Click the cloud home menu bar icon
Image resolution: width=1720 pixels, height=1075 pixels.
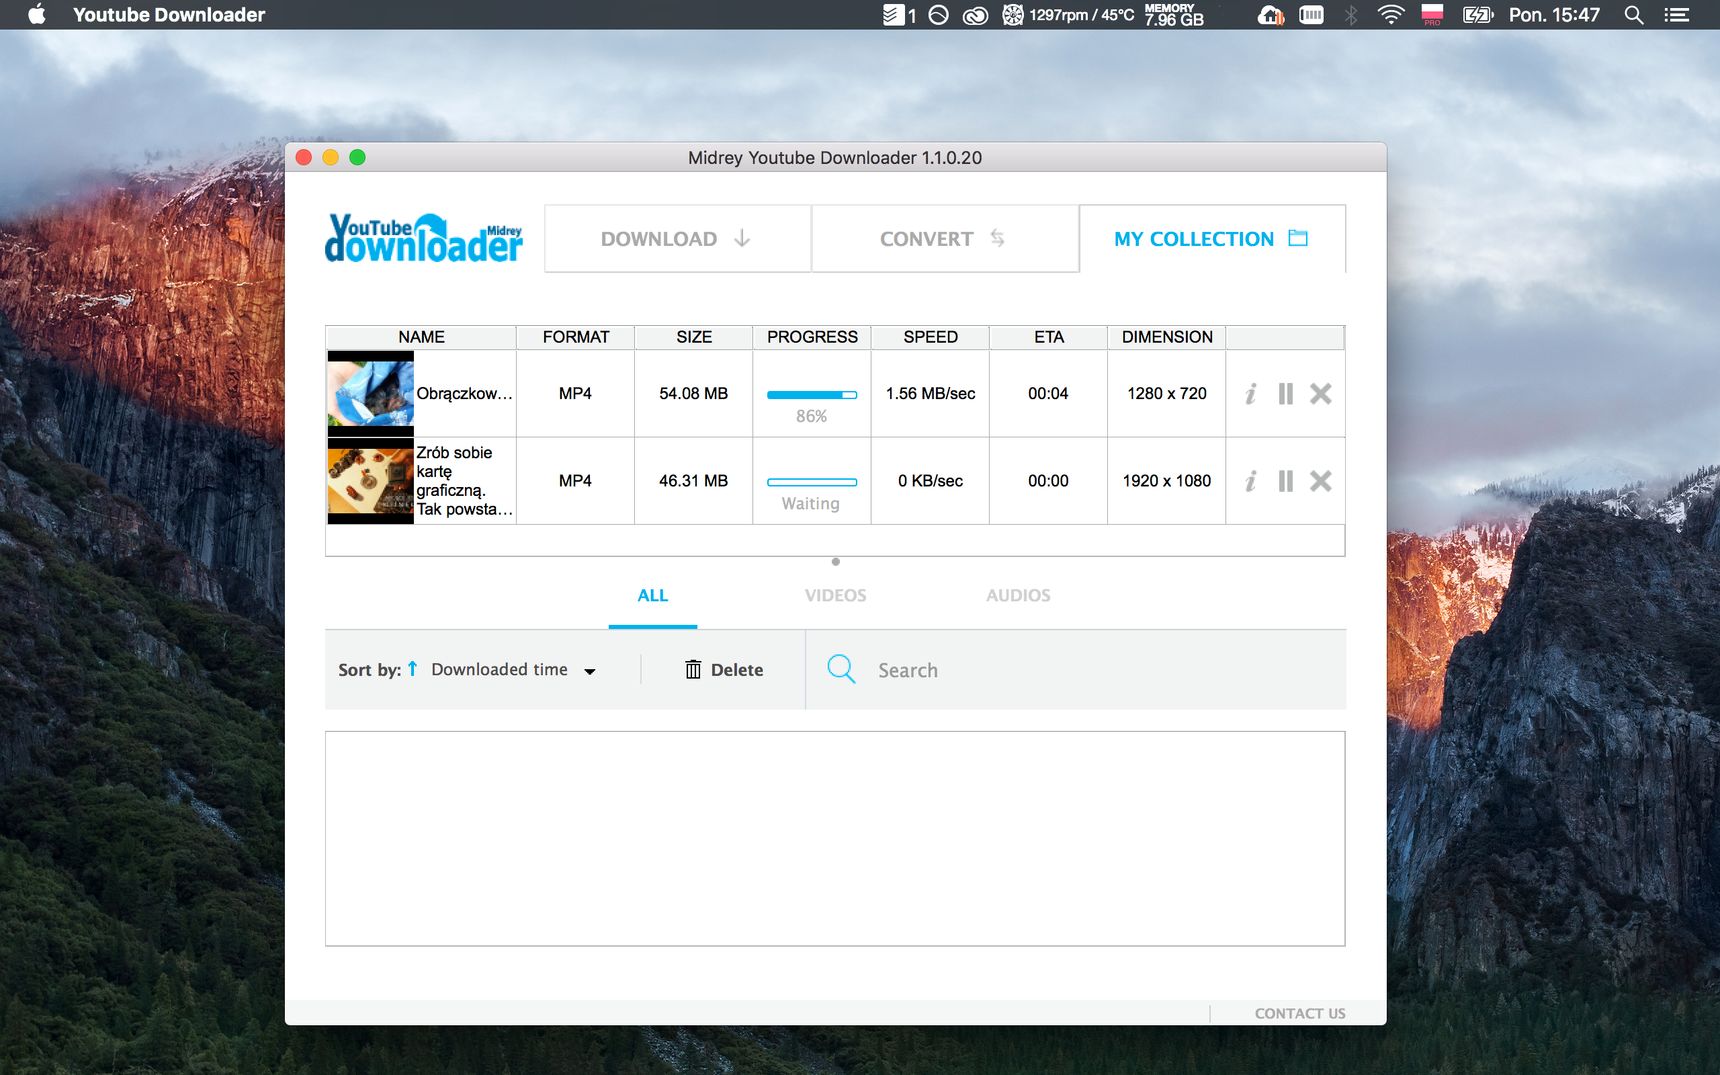[x=1271, y=15]
